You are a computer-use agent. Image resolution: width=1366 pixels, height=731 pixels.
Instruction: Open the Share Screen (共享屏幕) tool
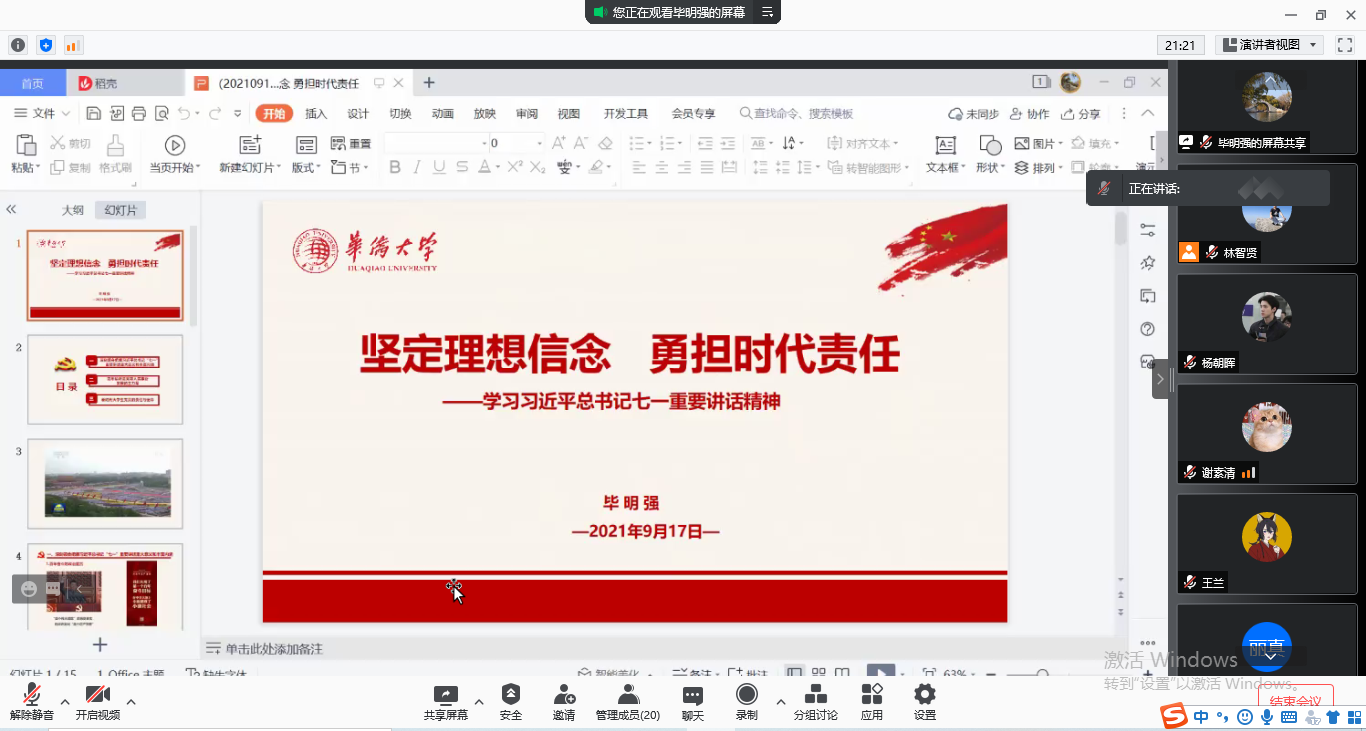pos(445,702)
